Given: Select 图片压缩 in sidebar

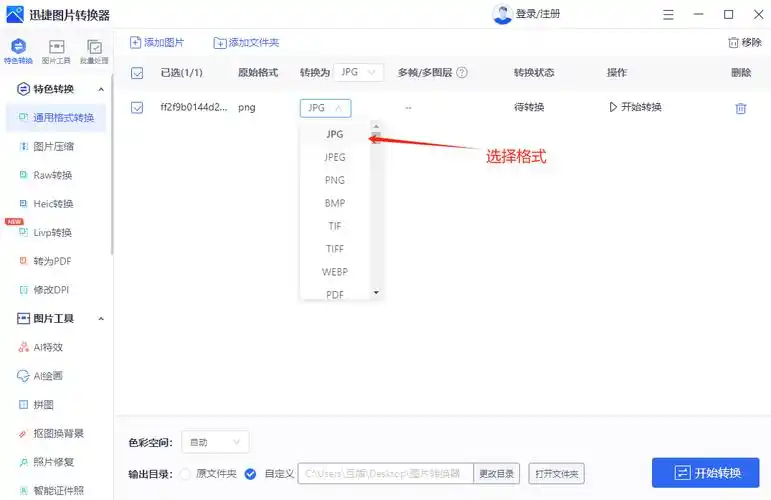Looking at the screenshot, I should pyautogui.click(x=56, y=147).
